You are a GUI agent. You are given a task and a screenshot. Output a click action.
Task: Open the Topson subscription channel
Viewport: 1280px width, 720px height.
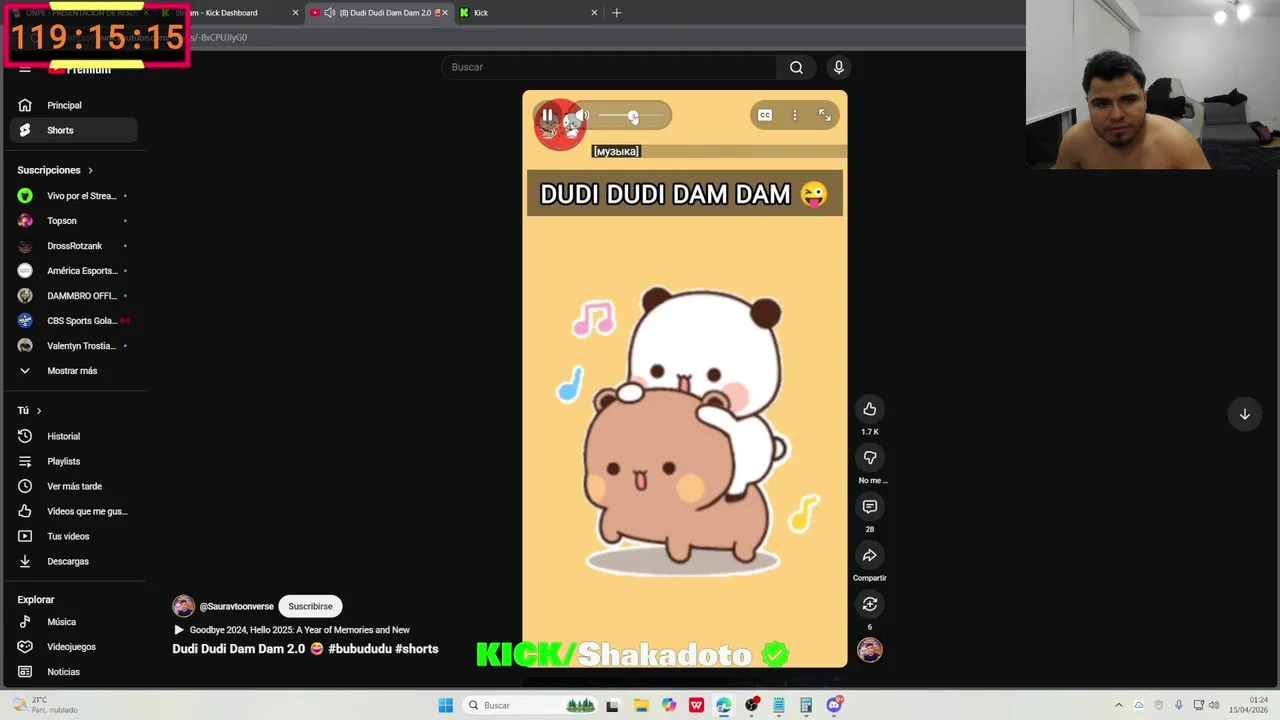coord(74,221)
